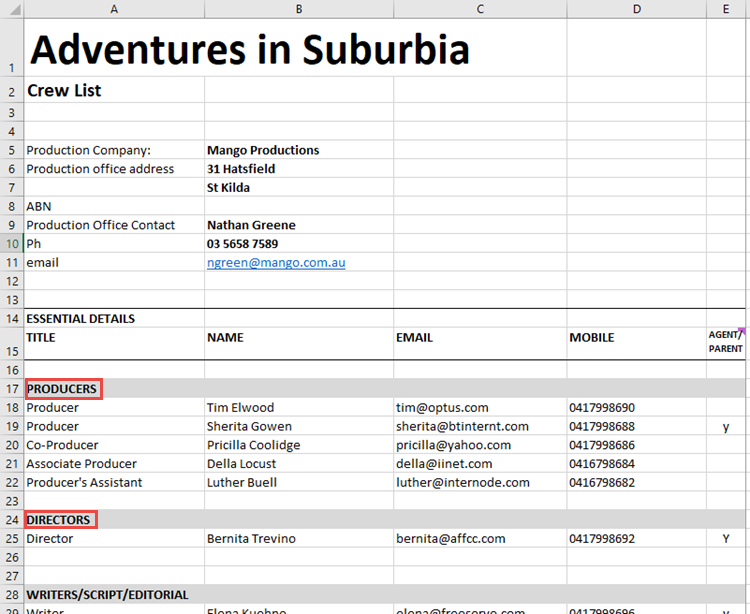Image resolution: width=750 pixels, height=614 pixels.
Task: Click the Select All corner triangle
Action: pyautogui.click(x=15, y=10)
